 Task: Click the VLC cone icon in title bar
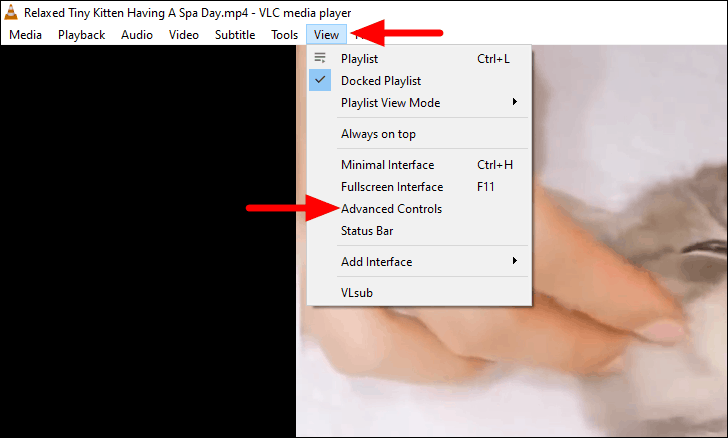pos(11,12)
